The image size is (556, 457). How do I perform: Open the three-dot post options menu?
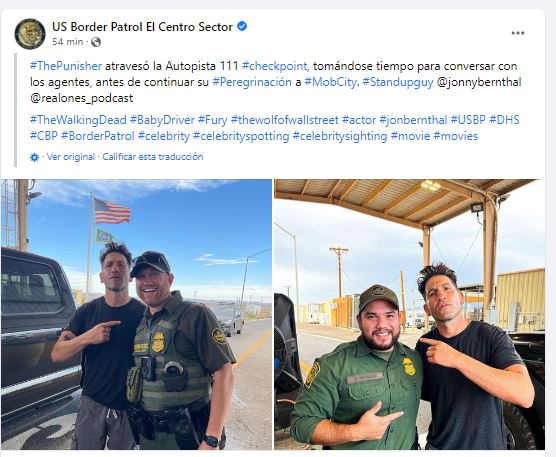click(x=518, y=33)
